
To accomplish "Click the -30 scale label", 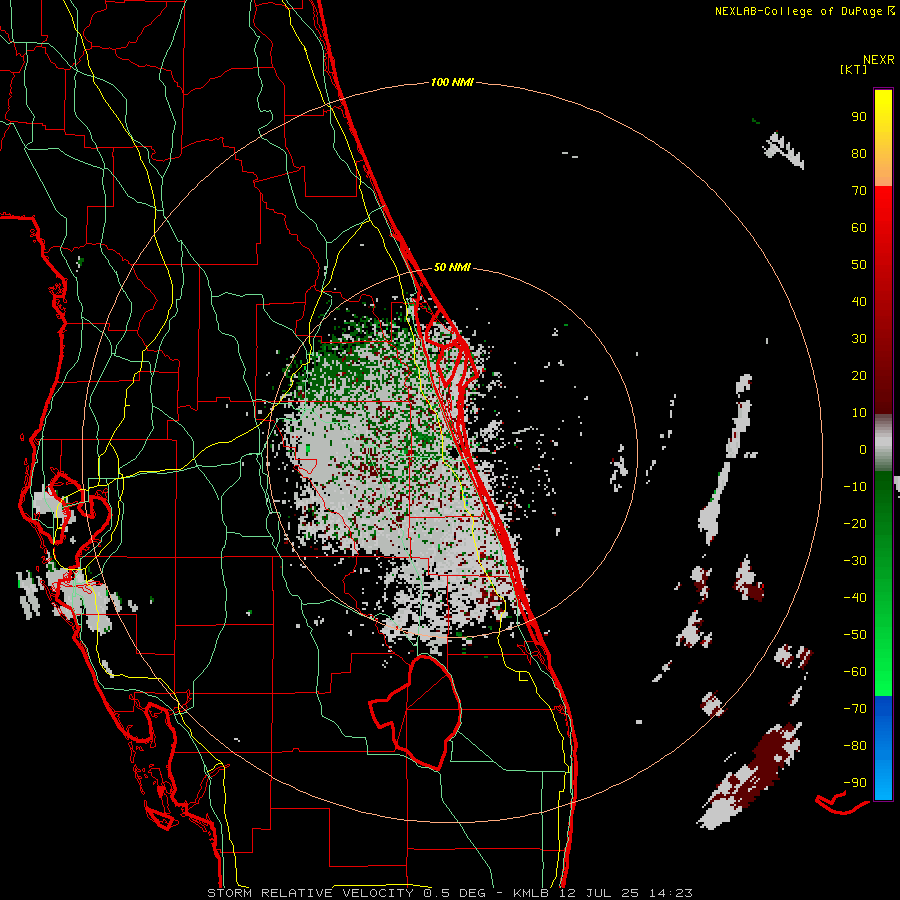I will [x=855, y=561].
